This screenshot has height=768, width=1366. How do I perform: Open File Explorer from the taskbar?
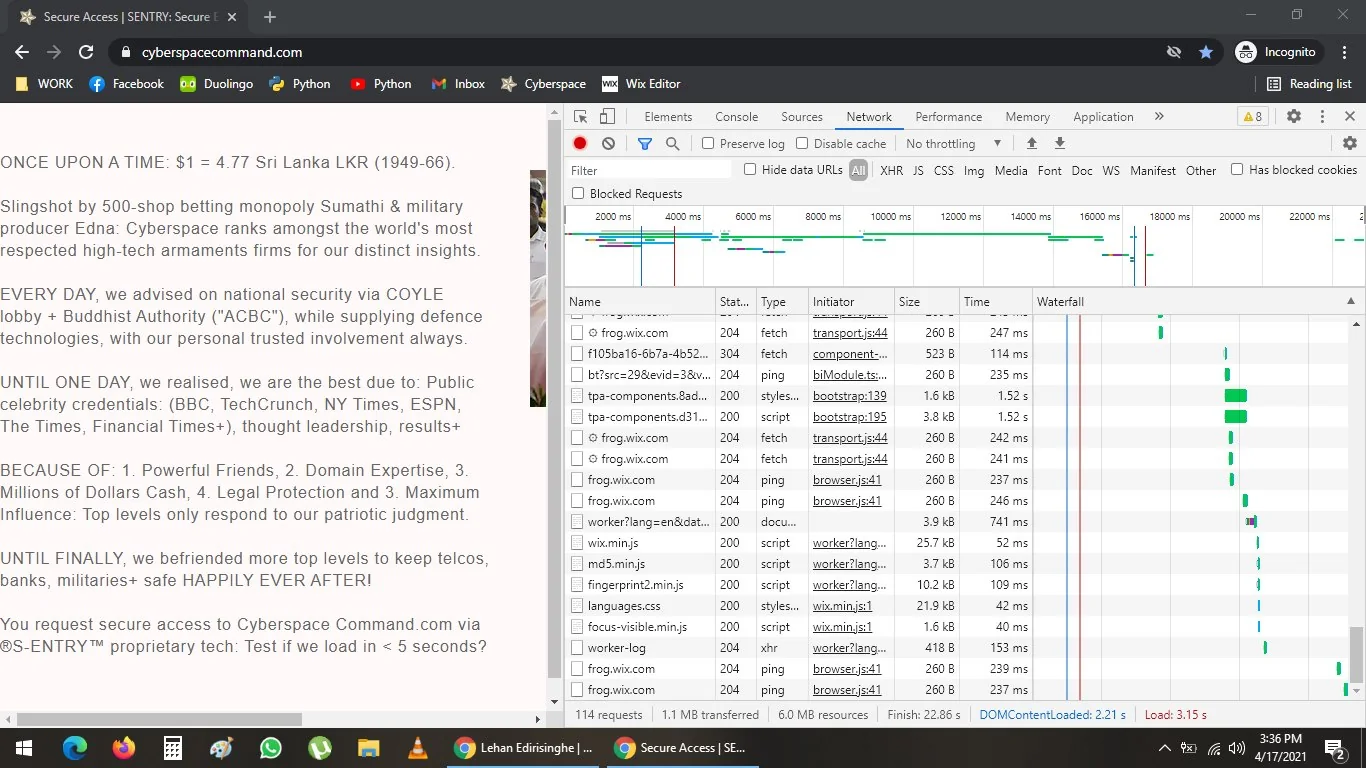pyautogui.click(x=369, y=748)
